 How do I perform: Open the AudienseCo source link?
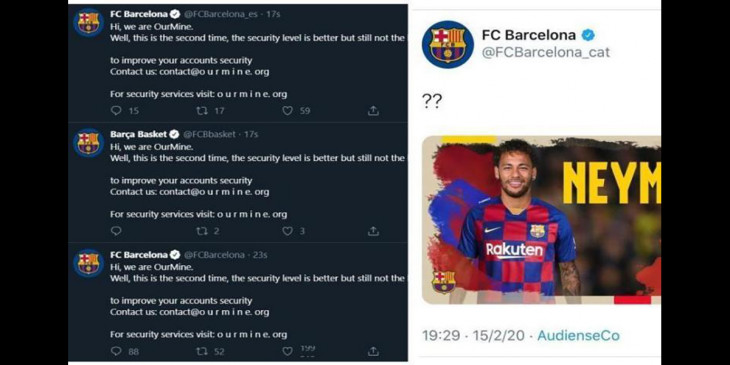click(x=578, y=335)
